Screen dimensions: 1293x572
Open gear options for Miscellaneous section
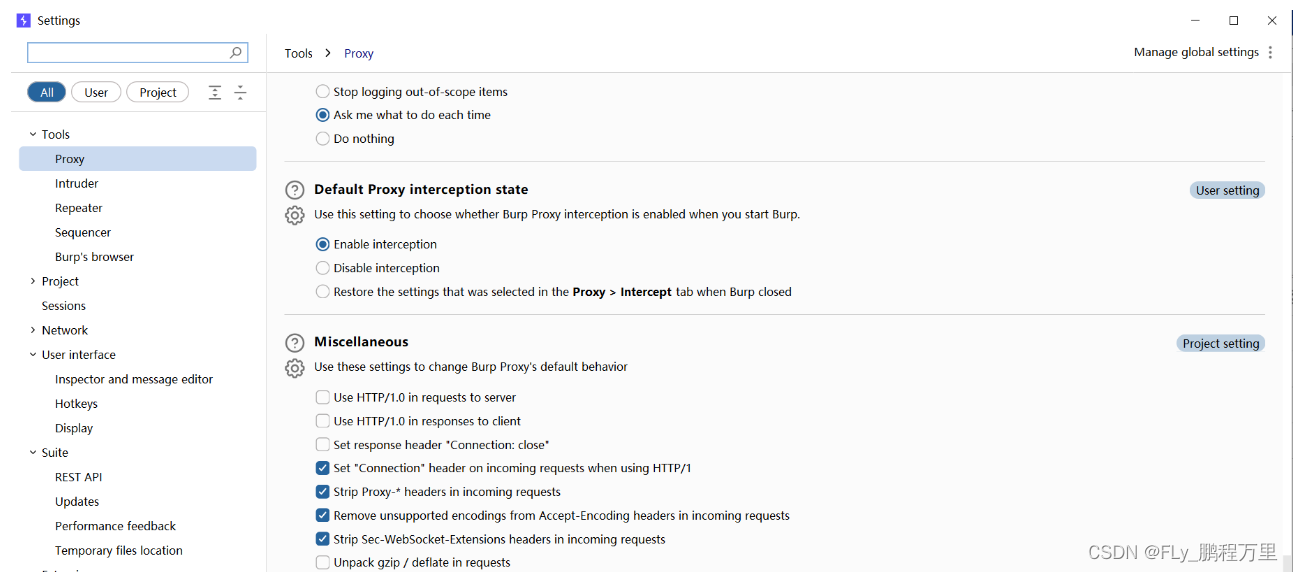(x=295, y=368)
